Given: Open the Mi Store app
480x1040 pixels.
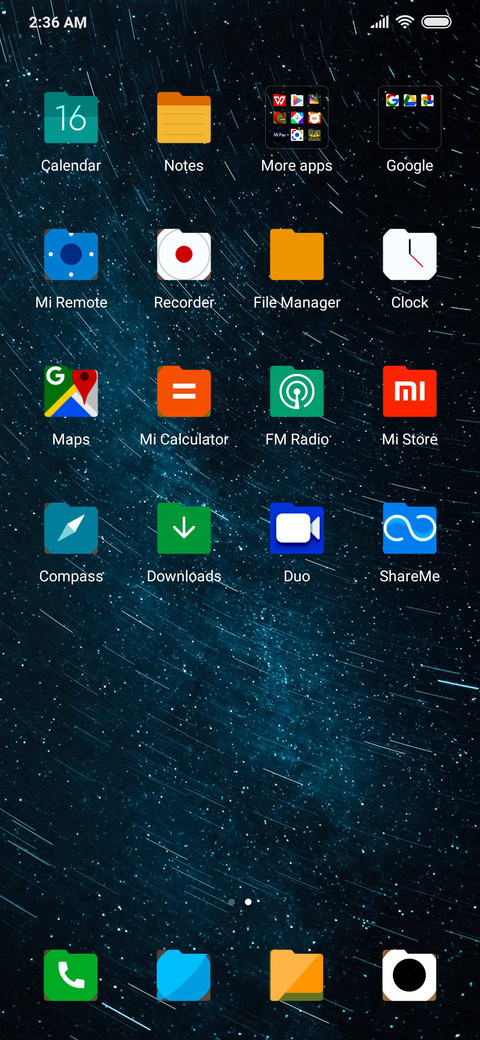Looking at the screenshot, I should click(410, 391).
